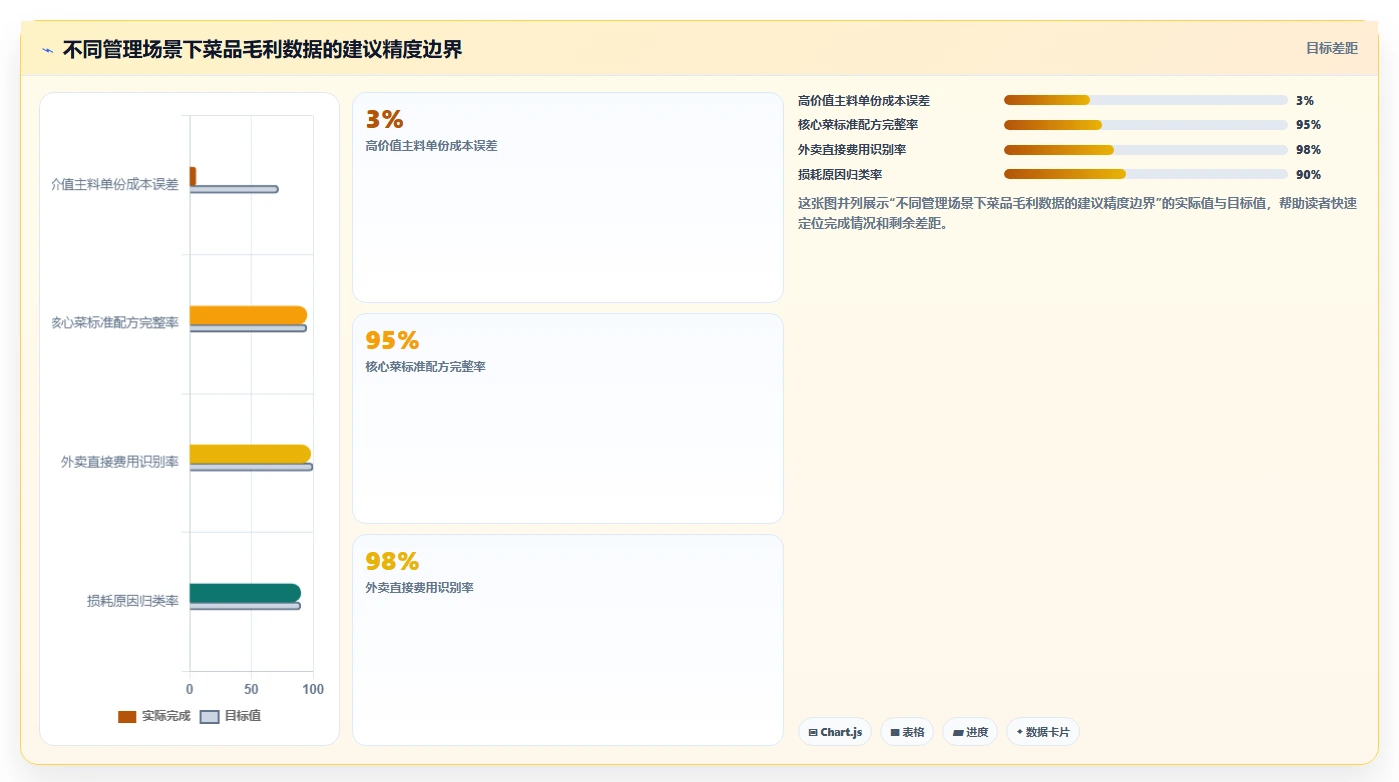Click the lightning icon beside the title

(47, 50)
